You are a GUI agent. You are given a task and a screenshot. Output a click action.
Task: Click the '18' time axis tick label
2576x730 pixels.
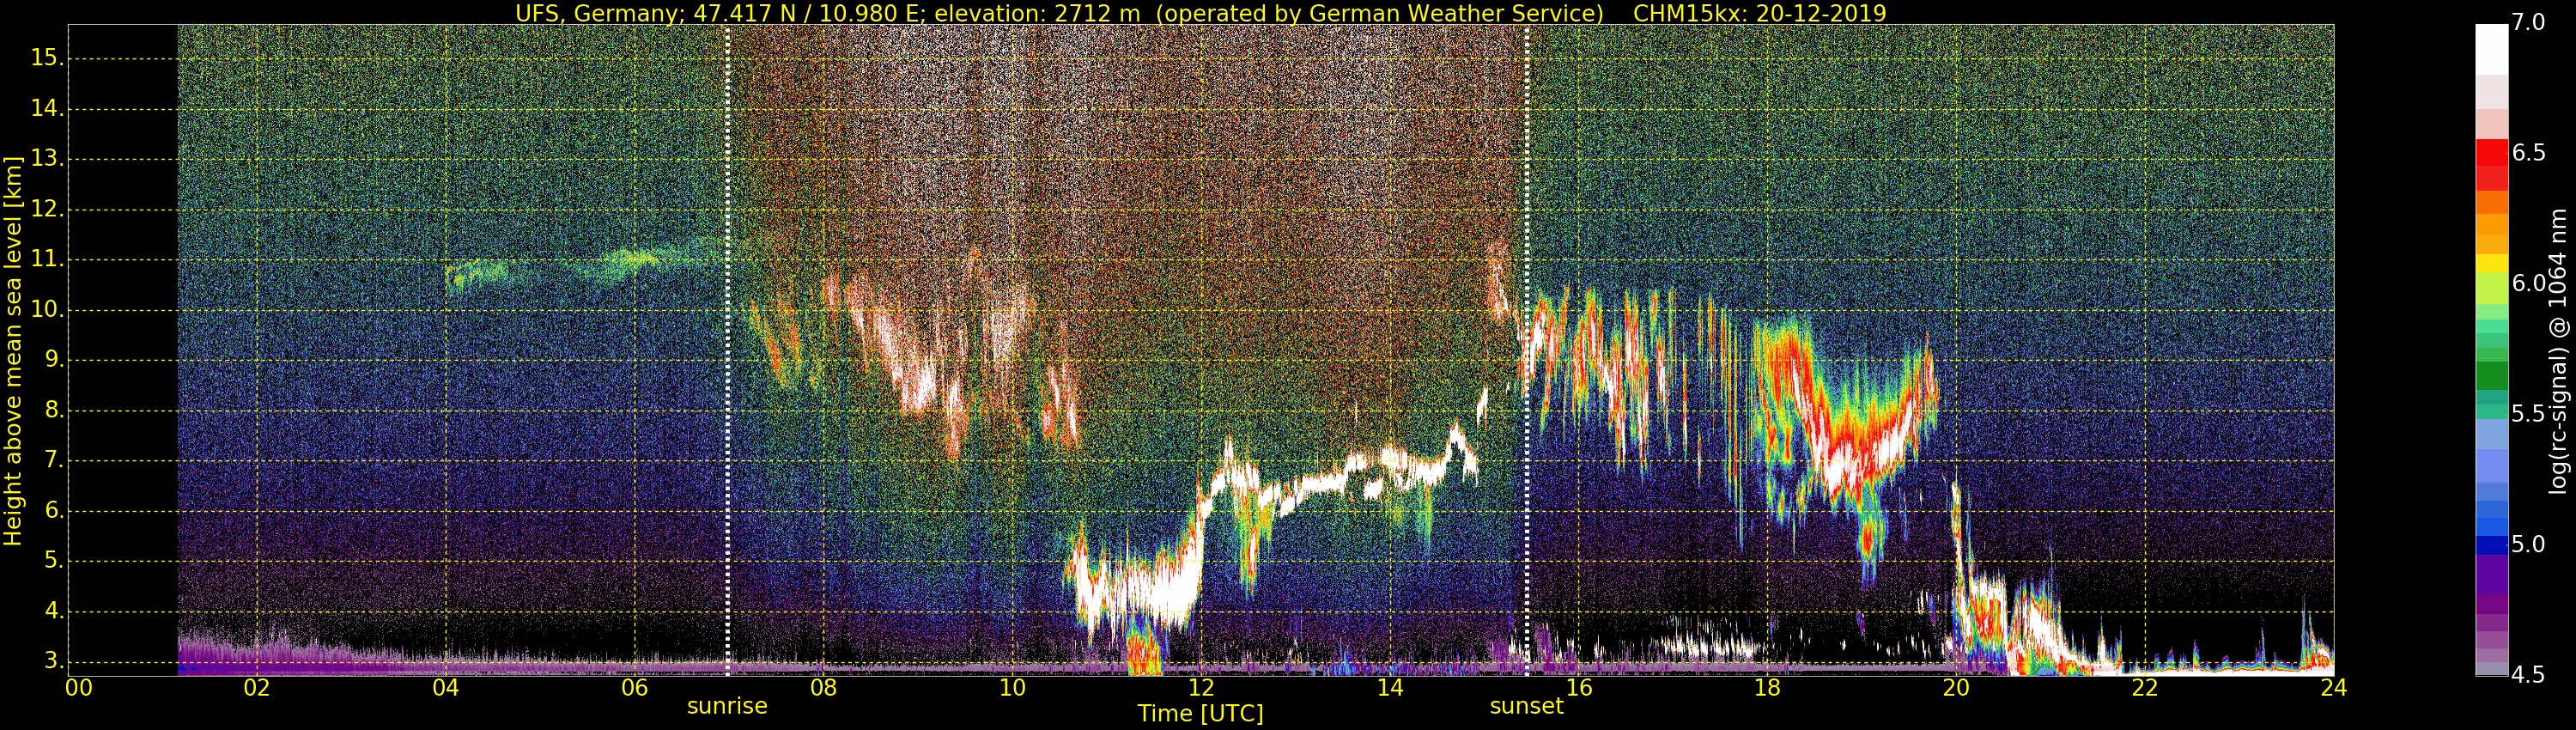coord(1768,688)
